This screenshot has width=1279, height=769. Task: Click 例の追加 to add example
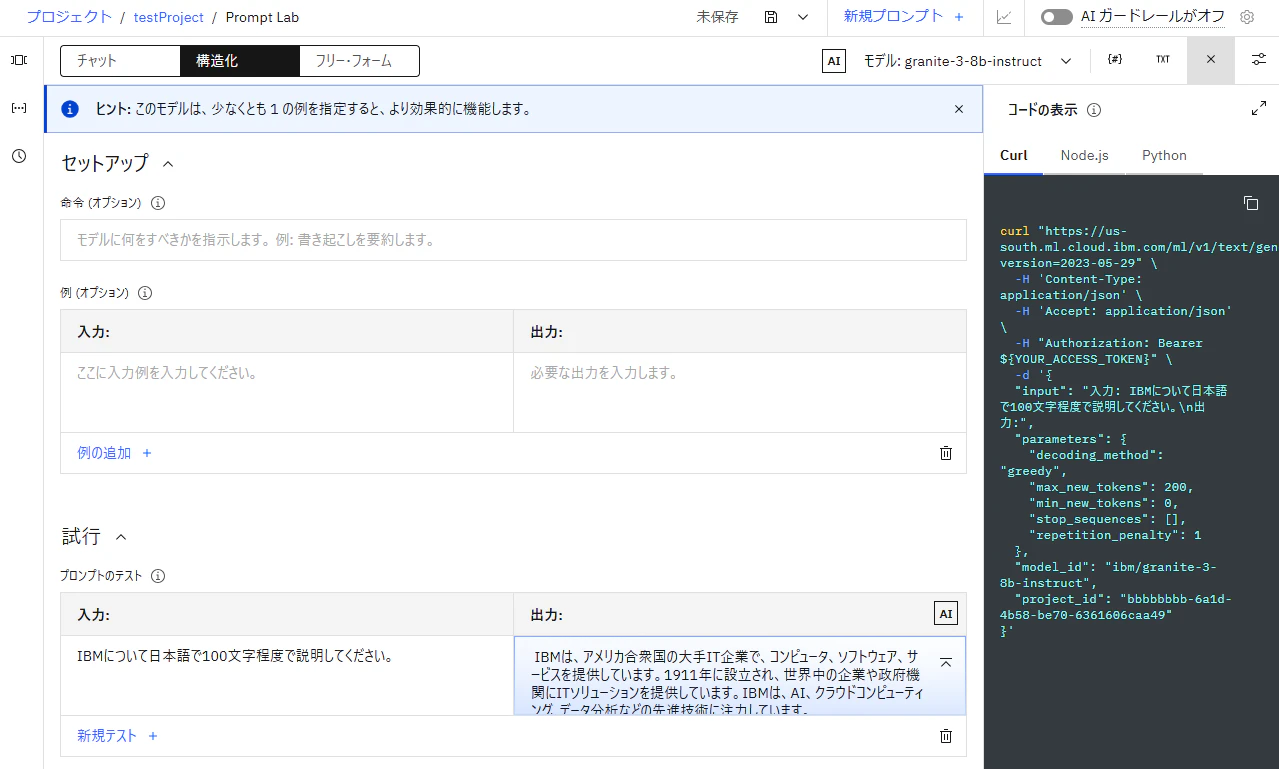click(x=114, y=453)
